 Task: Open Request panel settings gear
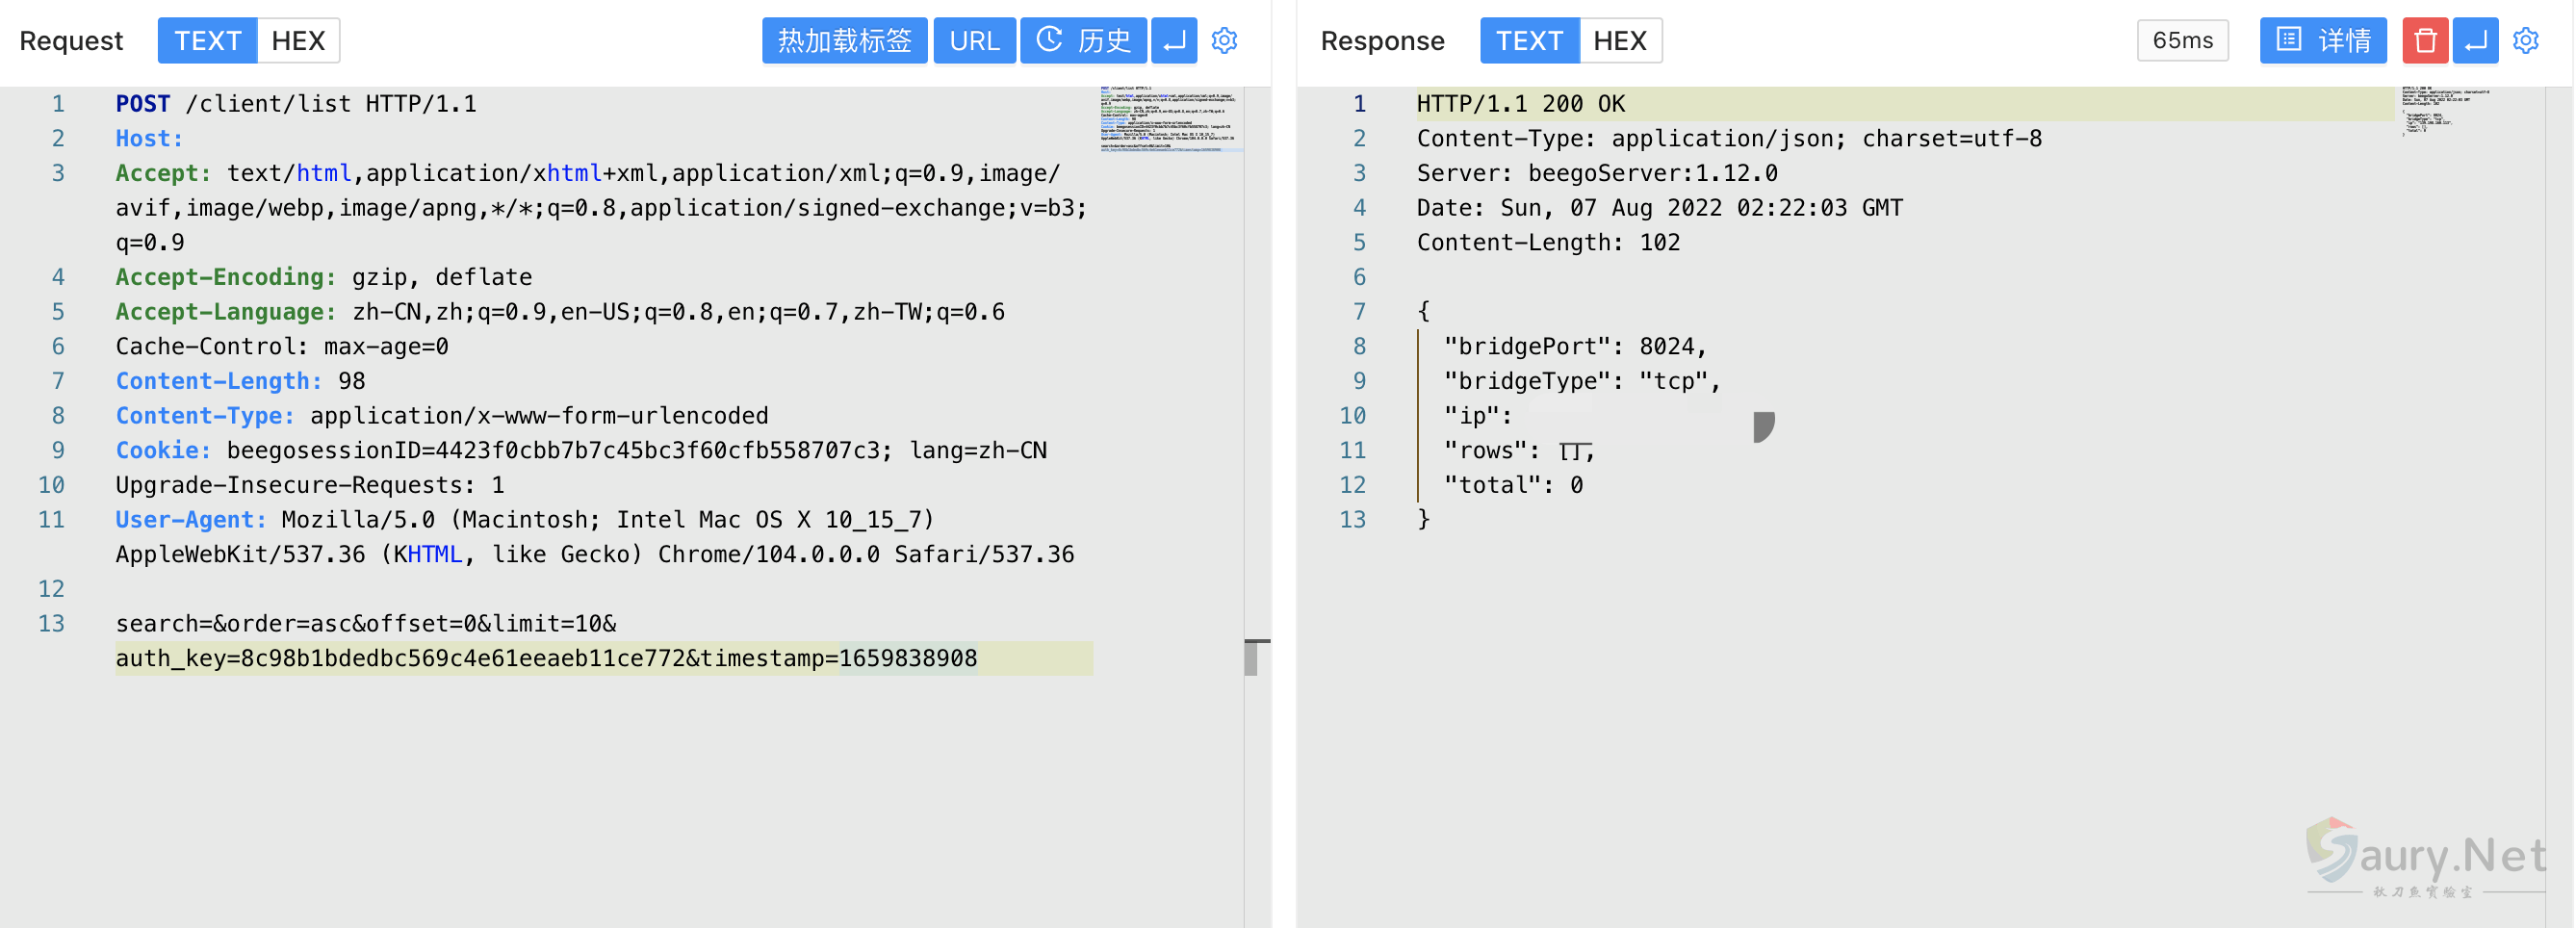coord(1224,41)
